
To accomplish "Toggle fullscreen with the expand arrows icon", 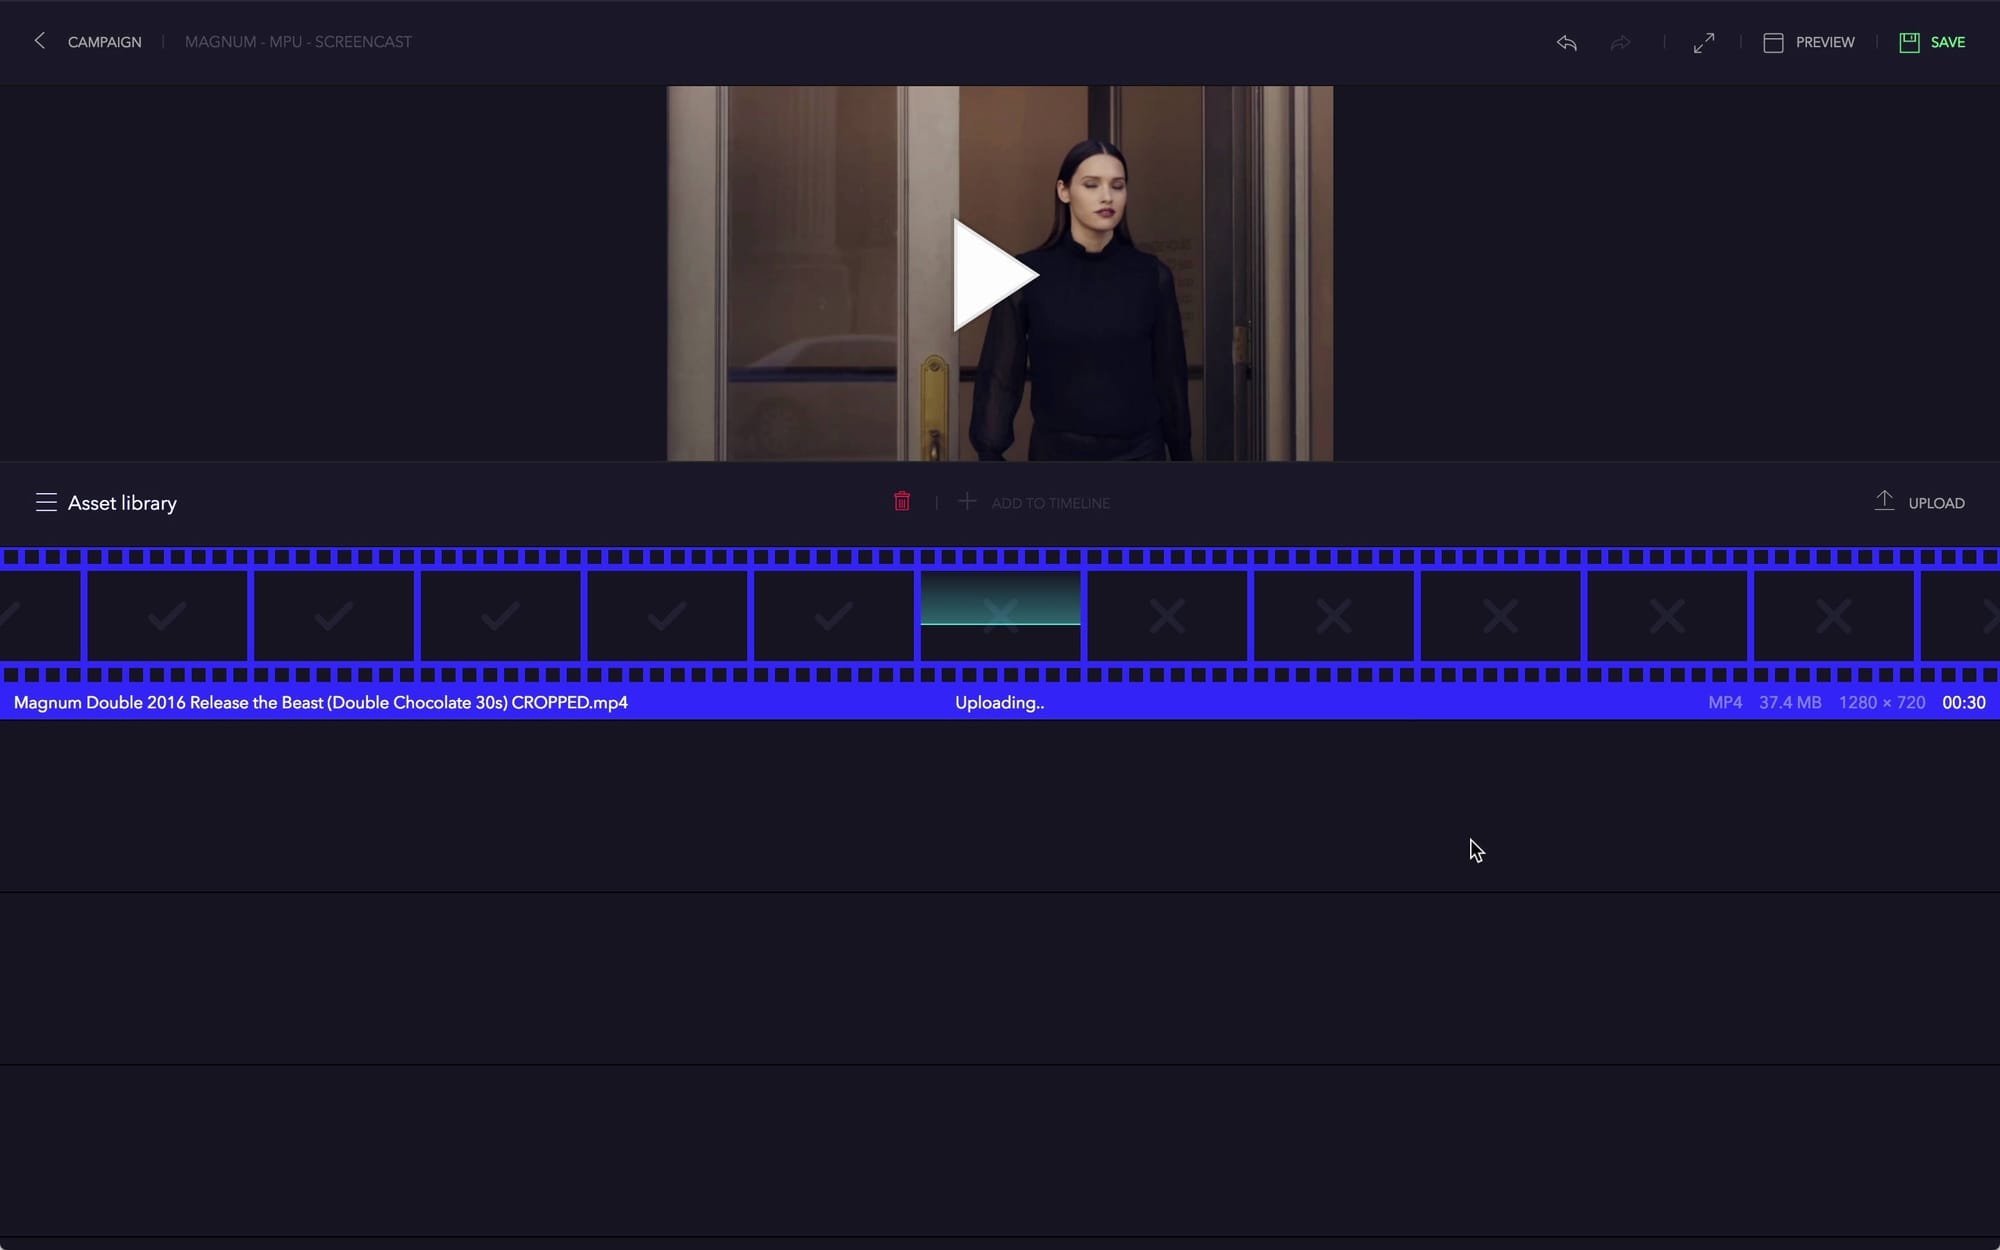I will click(x=1704, y=42).
